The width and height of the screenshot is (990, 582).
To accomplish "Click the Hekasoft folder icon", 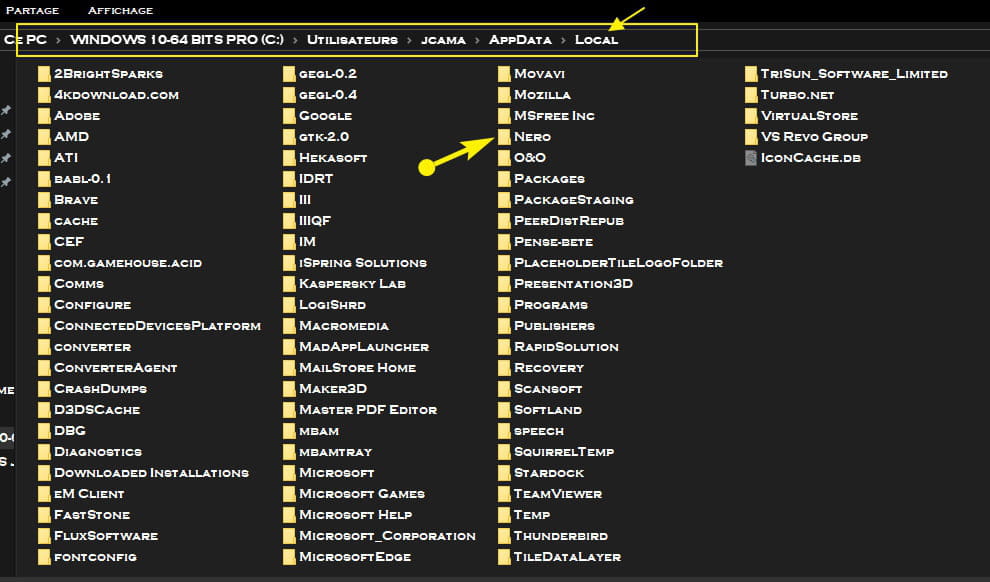I will click(x=289, y=158).
